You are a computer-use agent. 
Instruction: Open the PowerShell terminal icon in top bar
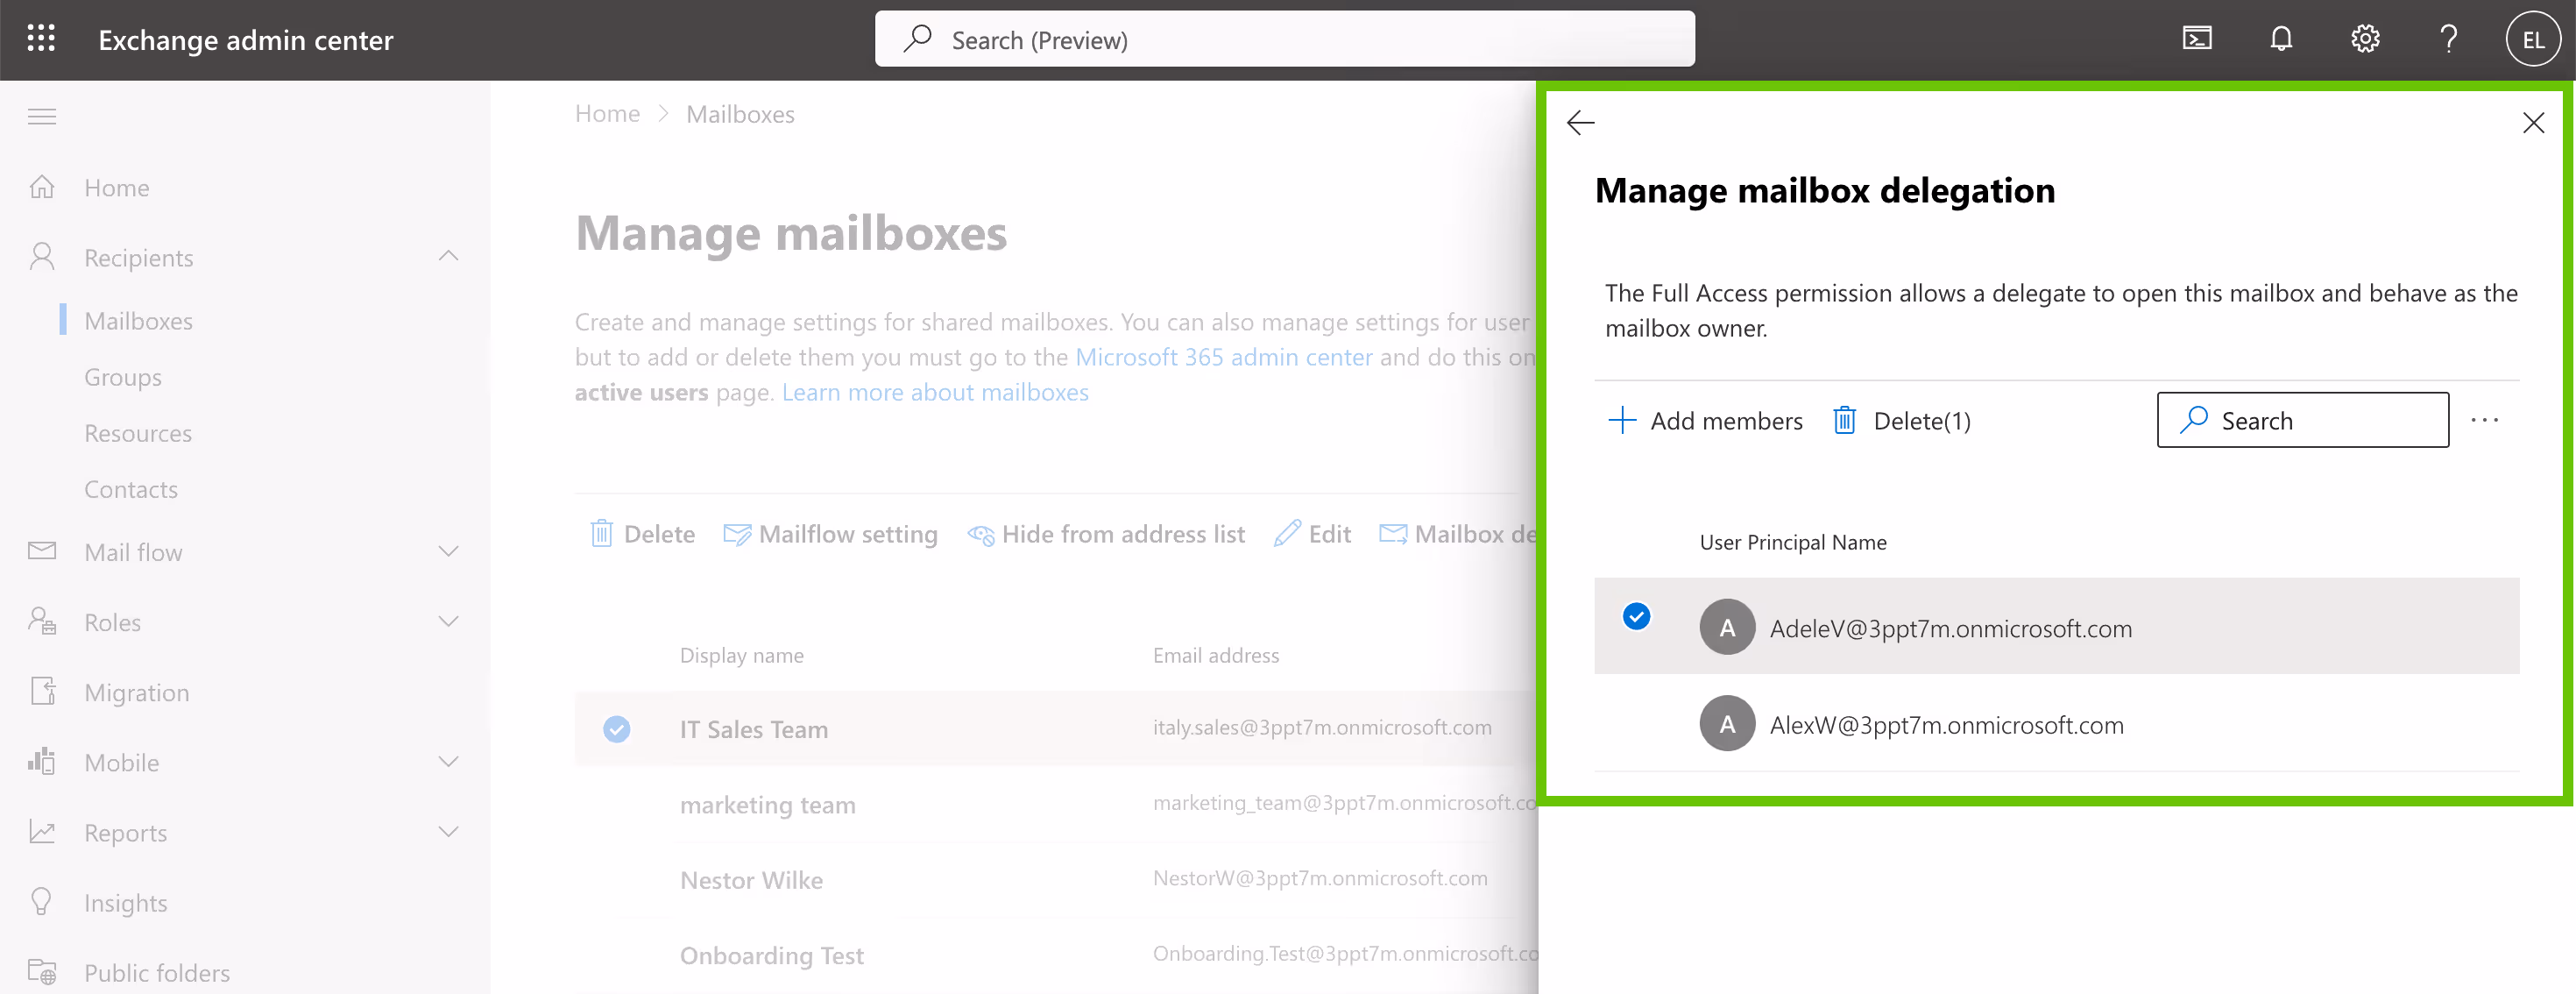point(2197,38)
